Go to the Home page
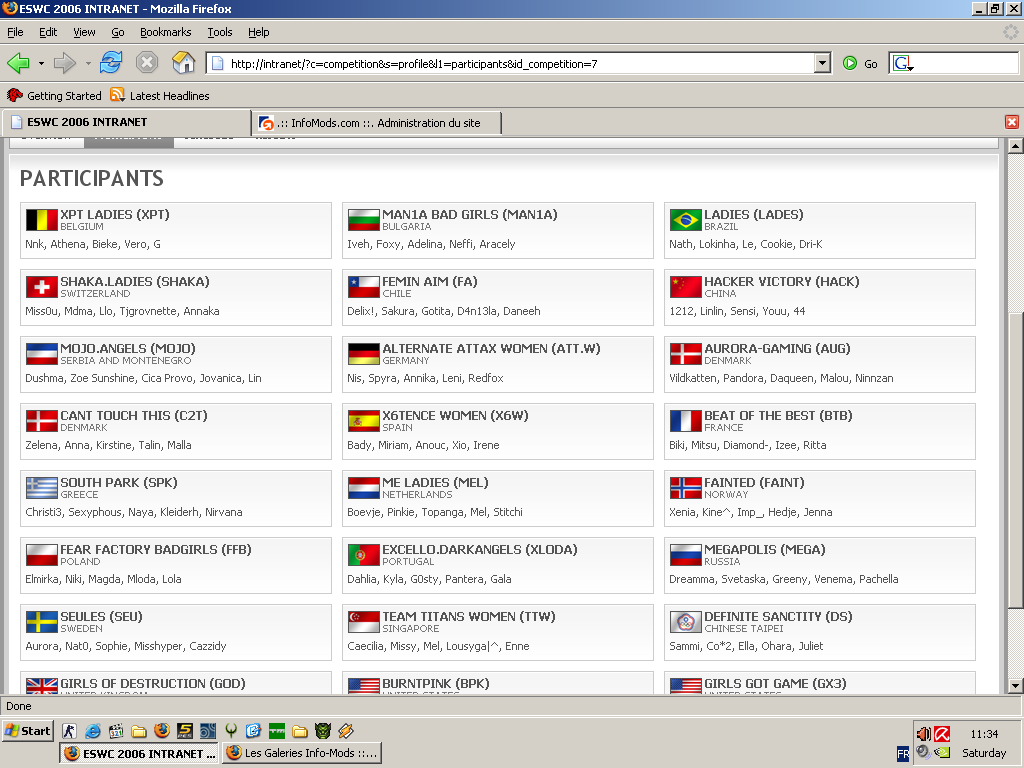Image resolution: width=1024 pixels, height=768 pixels. [x=184, y=63]
